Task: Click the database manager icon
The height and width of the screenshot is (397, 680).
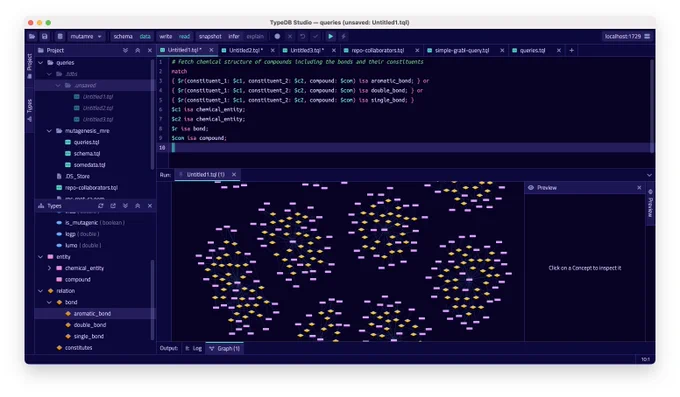Action: coord(60,36)
